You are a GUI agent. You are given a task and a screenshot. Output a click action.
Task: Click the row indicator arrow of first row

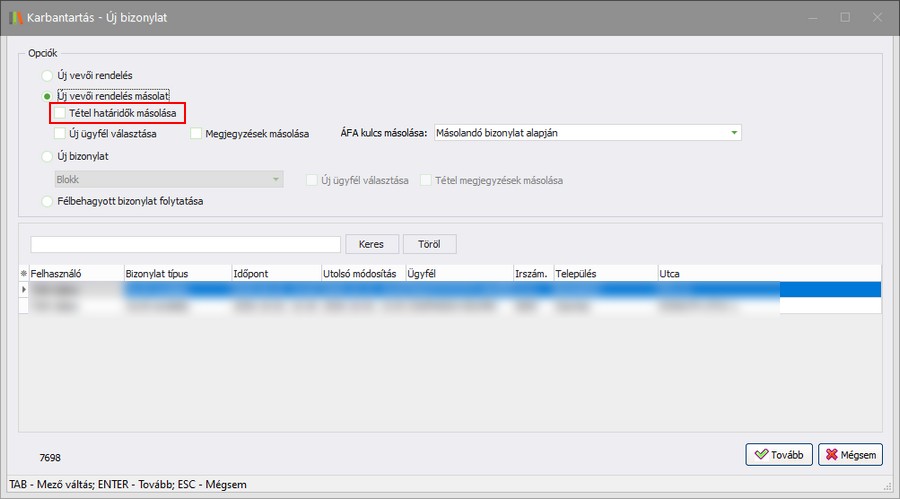pos(23,289)
